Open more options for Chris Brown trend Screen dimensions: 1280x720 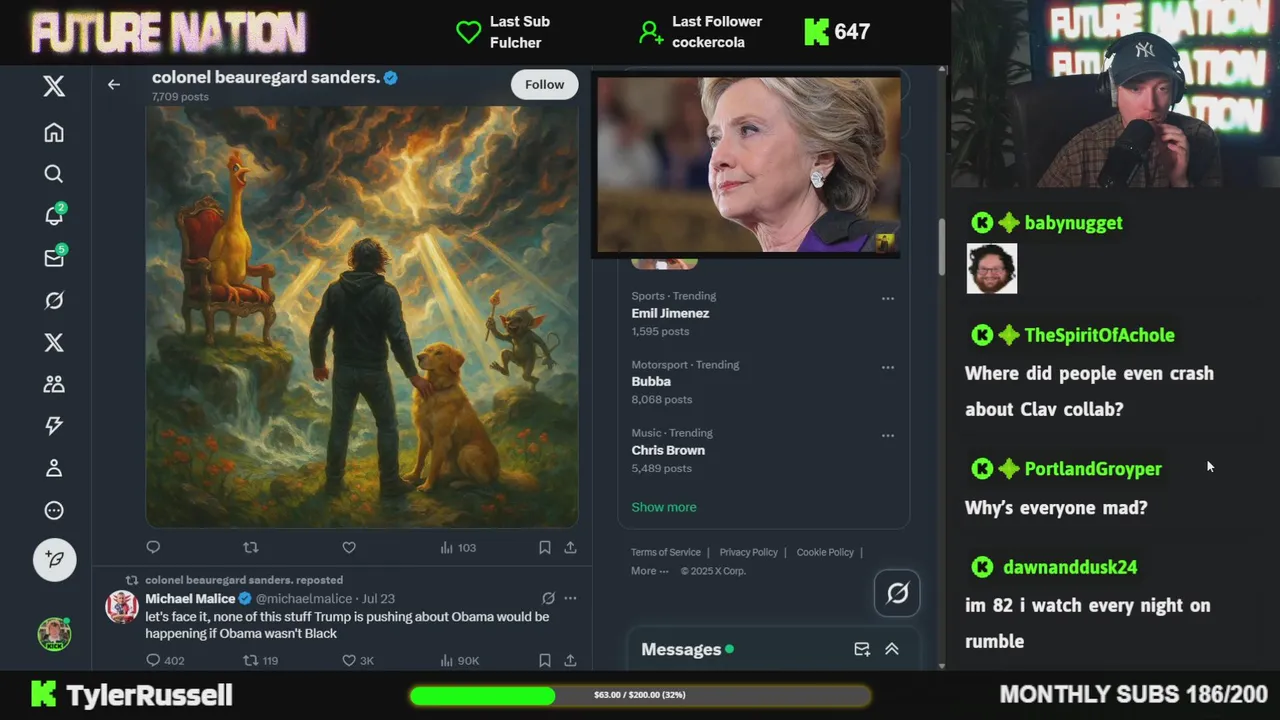click(x=887, y=435)
